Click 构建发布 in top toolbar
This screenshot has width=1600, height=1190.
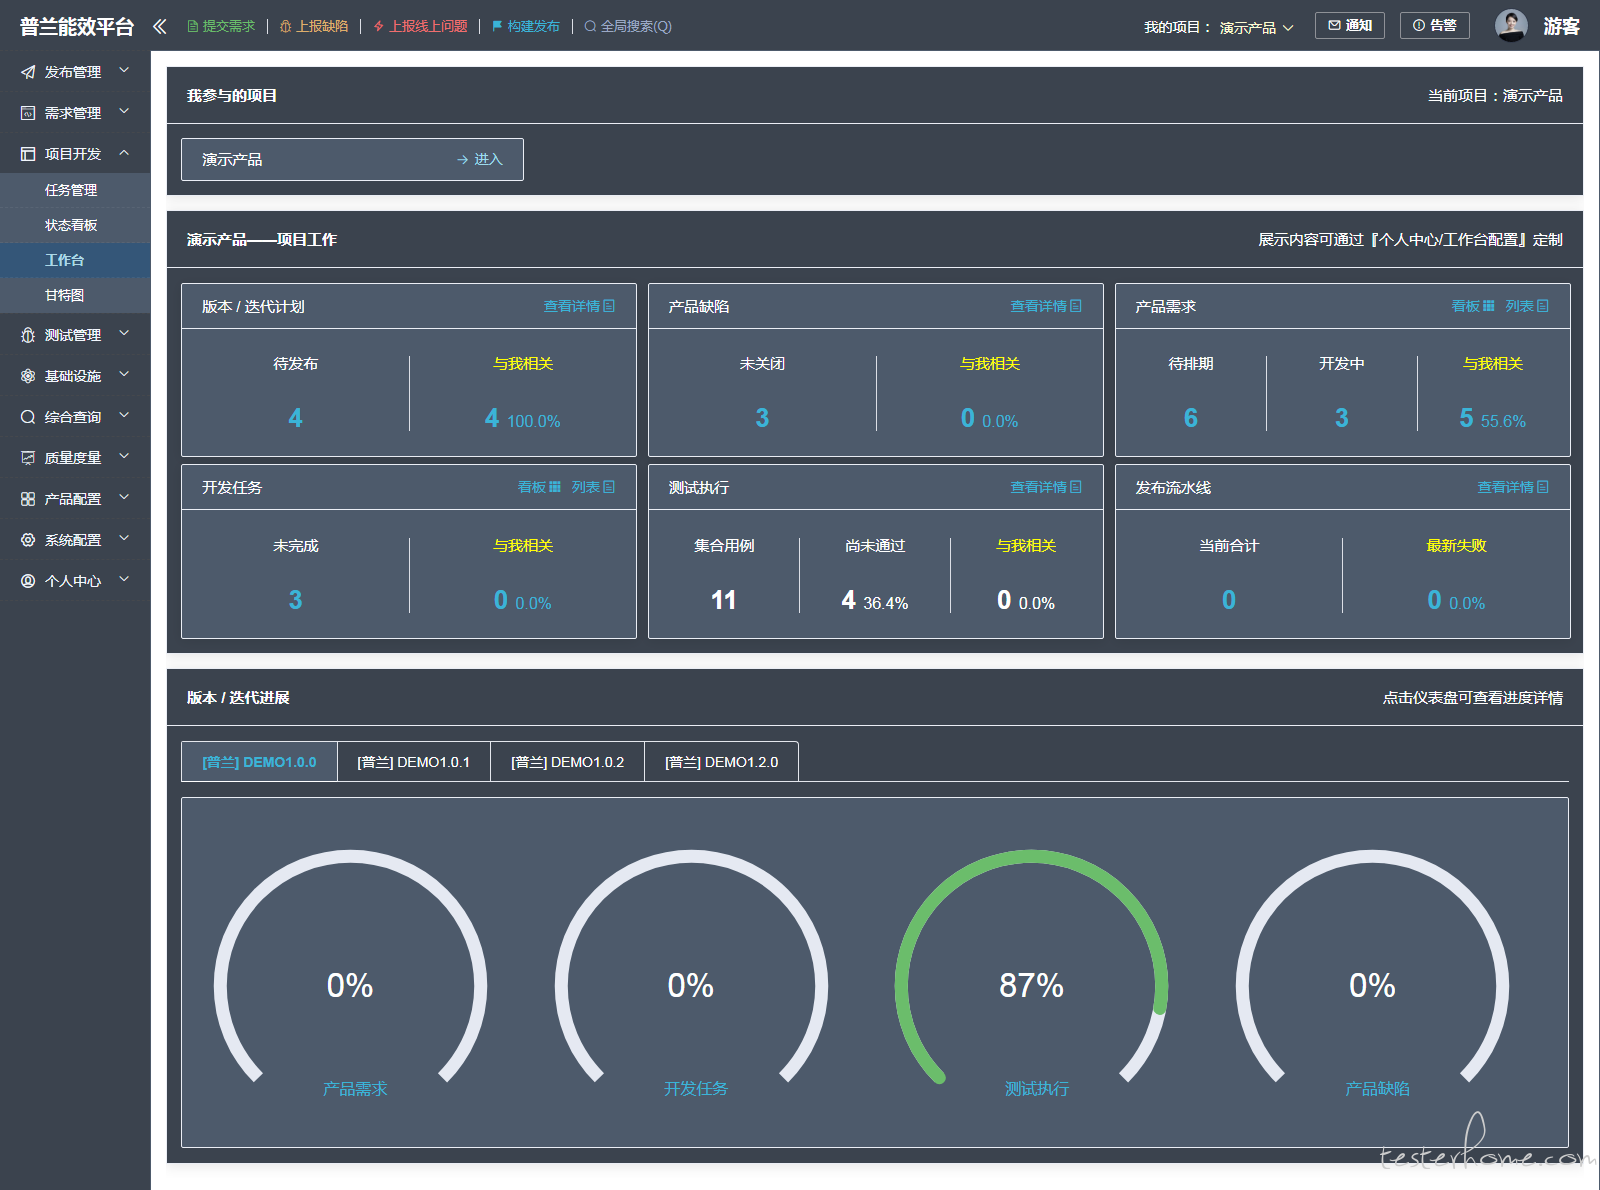(x=526, y=26)
